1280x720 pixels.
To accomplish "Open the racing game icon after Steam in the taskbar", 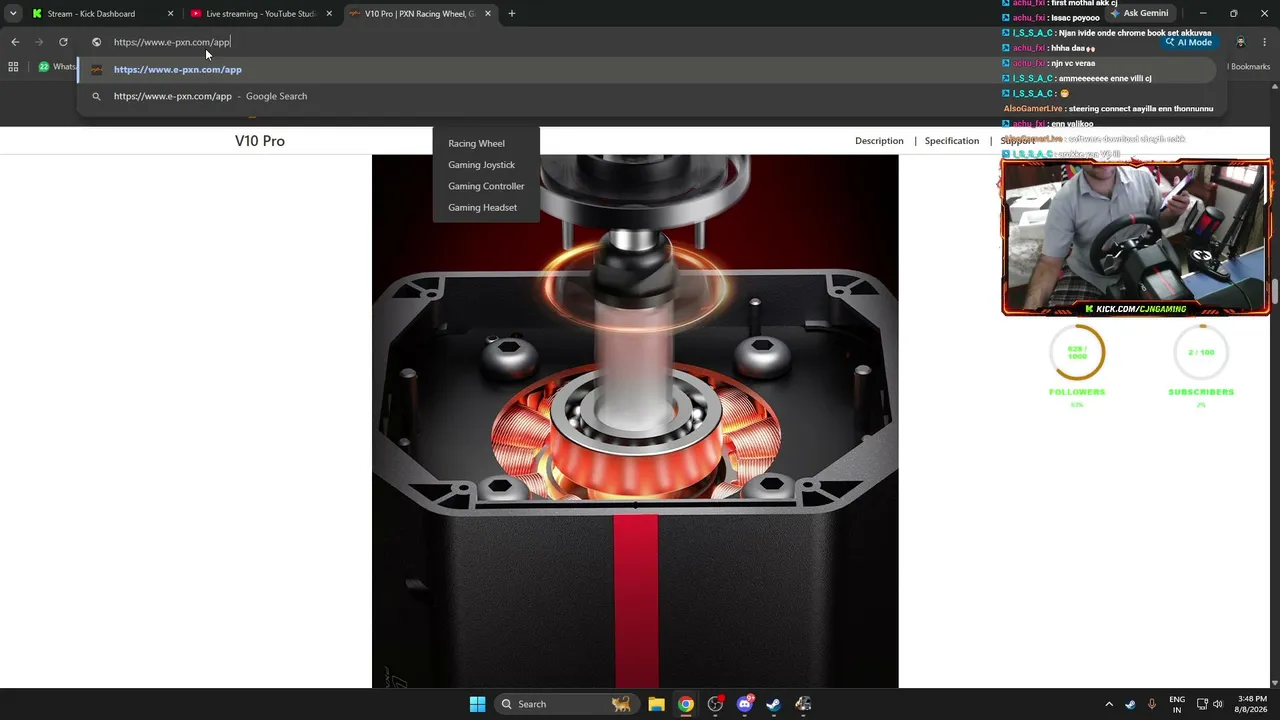I will click(803, 704).
